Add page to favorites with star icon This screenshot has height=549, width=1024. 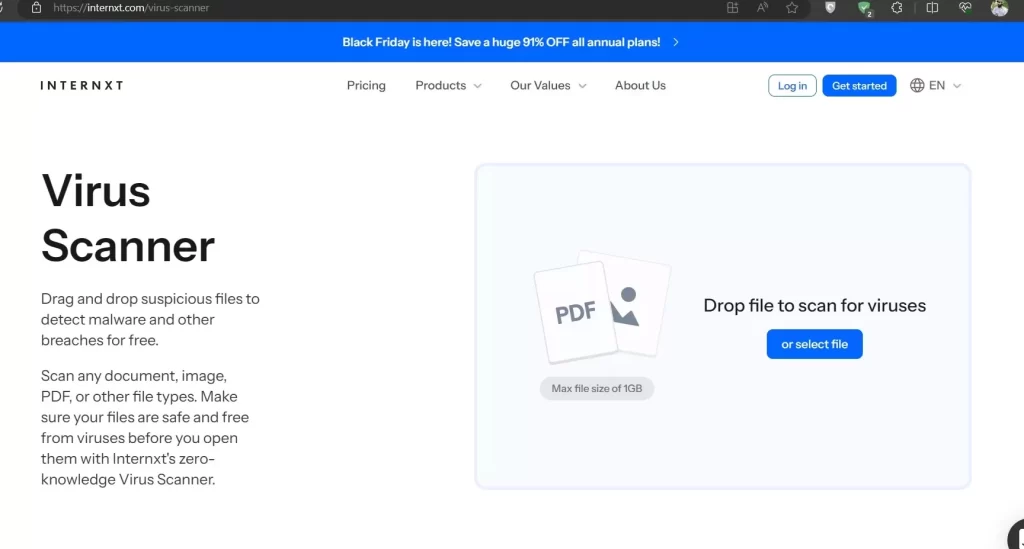tap(792, 8)
